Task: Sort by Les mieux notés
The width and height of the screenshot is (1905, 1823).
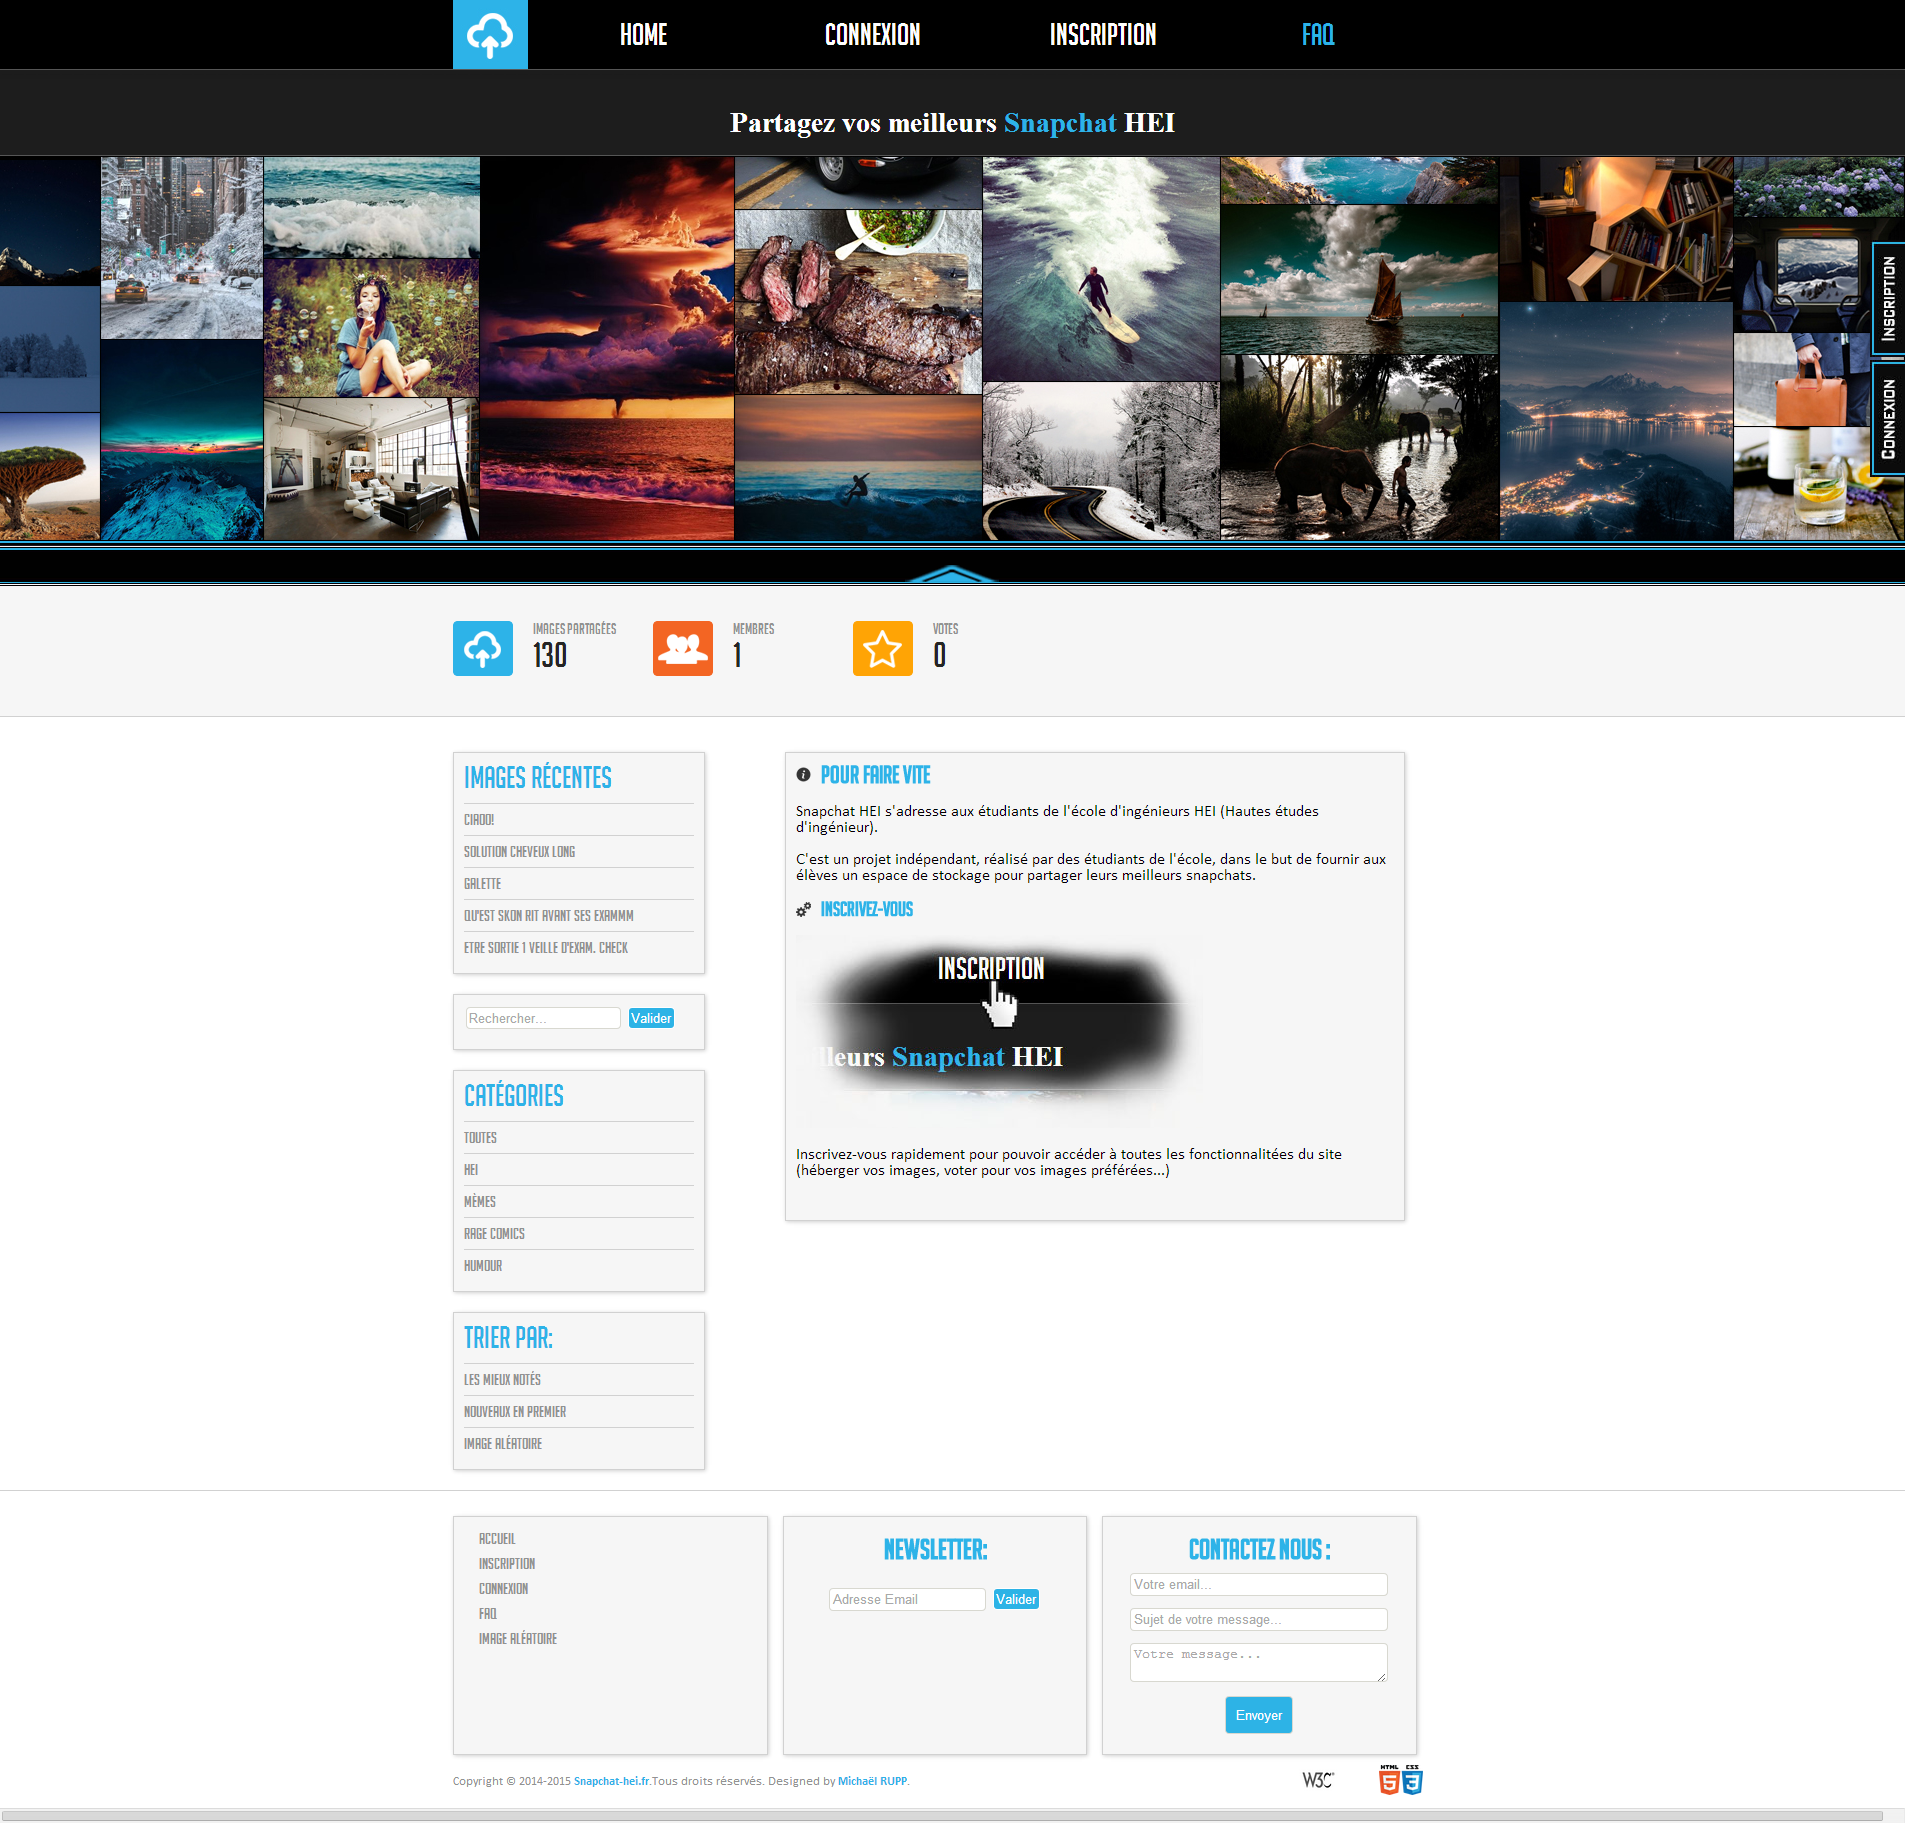Action: click(502, 1380)
